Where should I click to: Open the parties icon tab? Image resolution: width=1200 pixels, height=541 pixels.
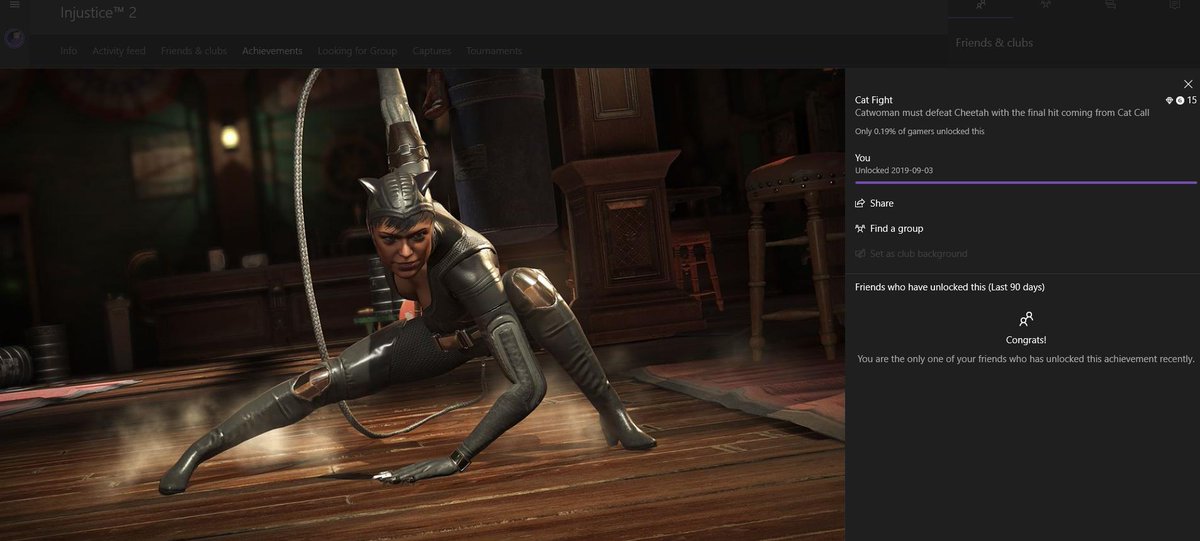click(x=1046, y=5)
